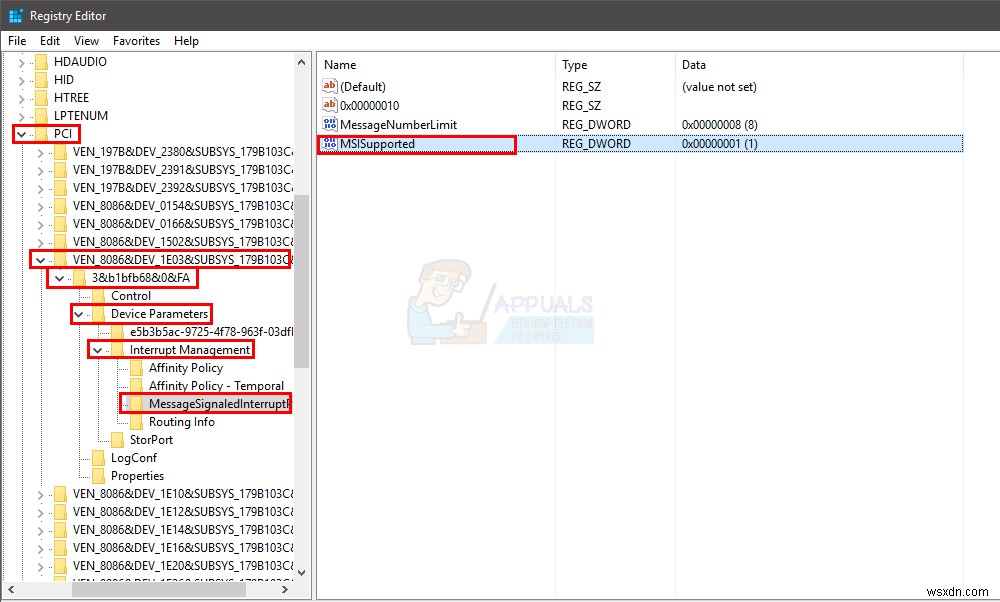The image size is (1000, 602).
Task: Click the horizontal scroll left arrow
Action: 11,590
